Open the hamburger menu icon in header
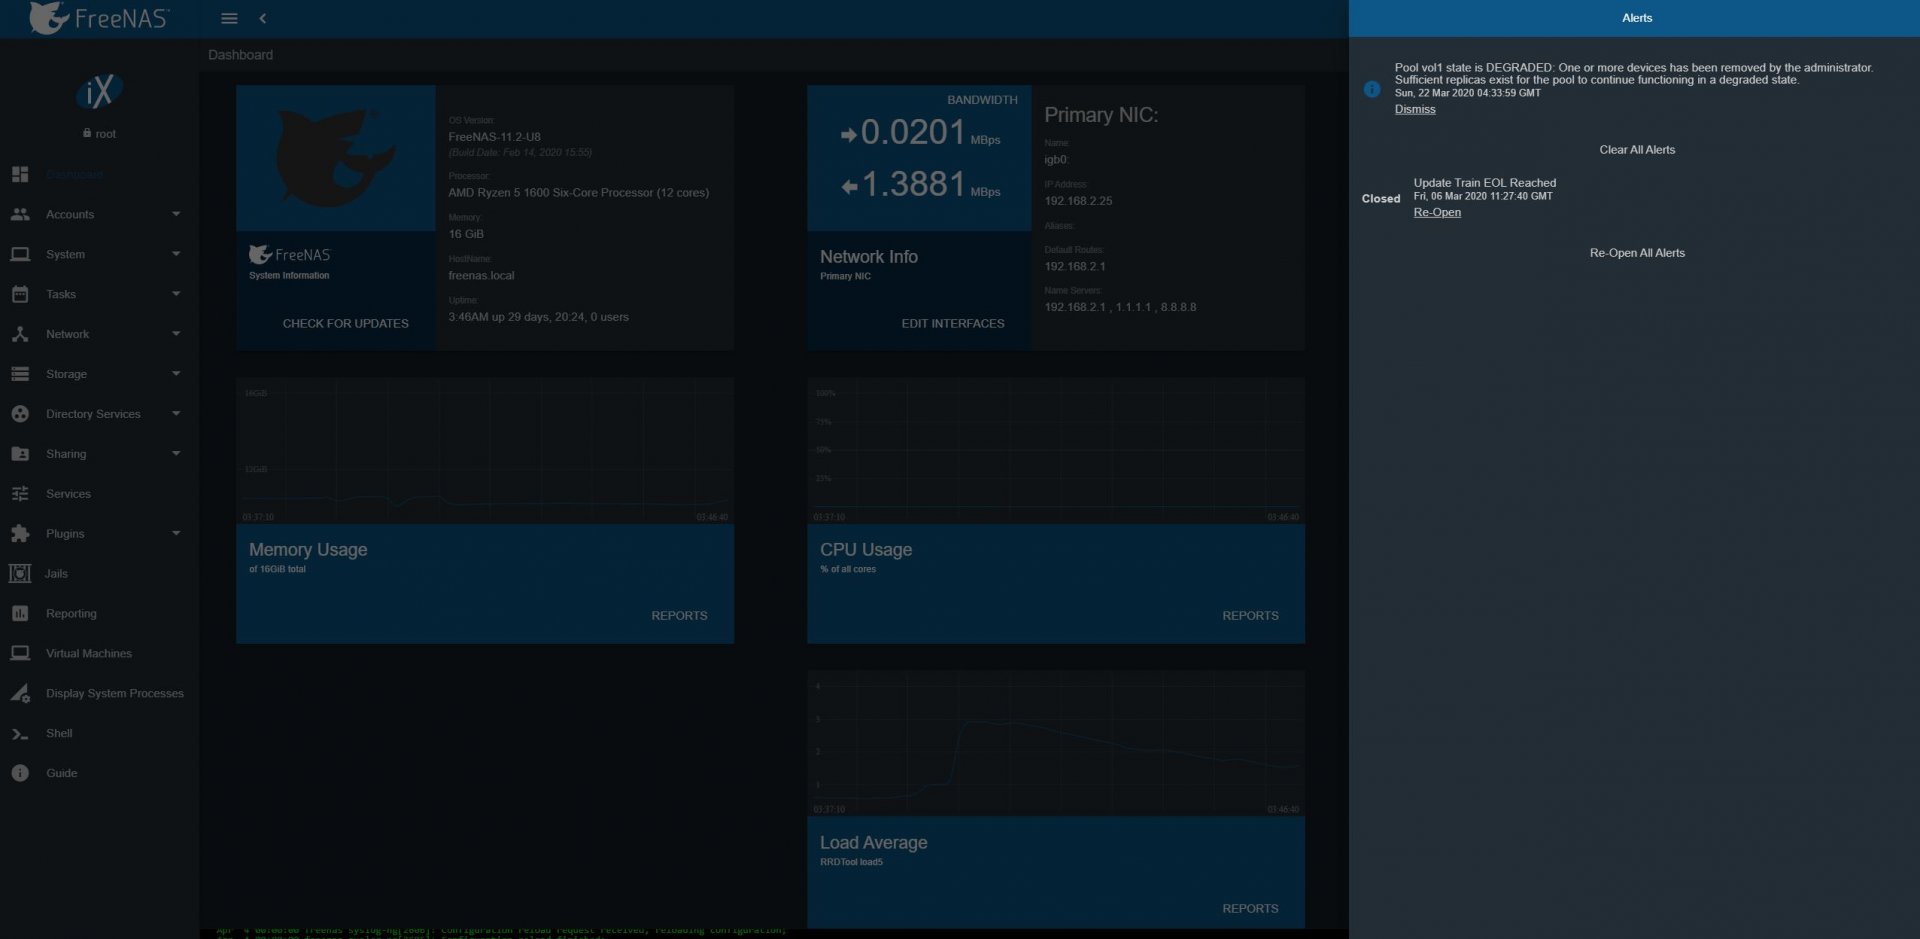The width and height of the screenshot is (1920, 939). coord(229,18)
